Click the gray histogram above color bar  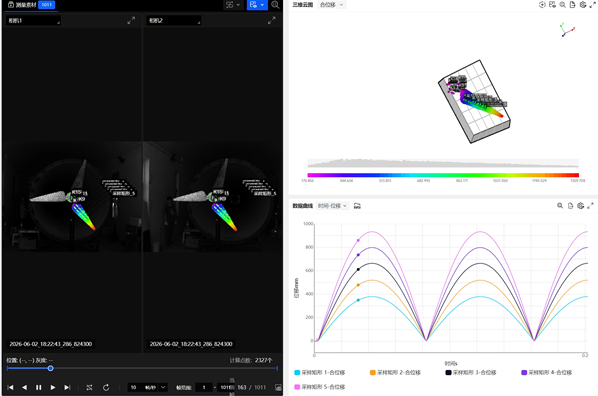pyautogui.click(x=443, y=163)
